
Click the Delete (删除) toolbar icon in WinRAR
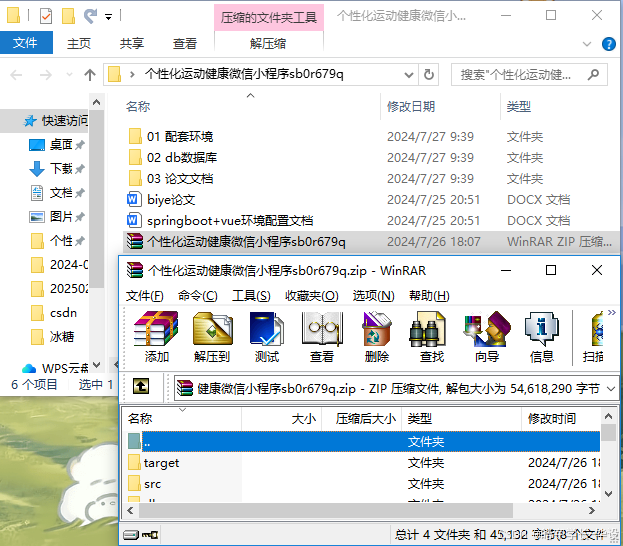(377, 337)
